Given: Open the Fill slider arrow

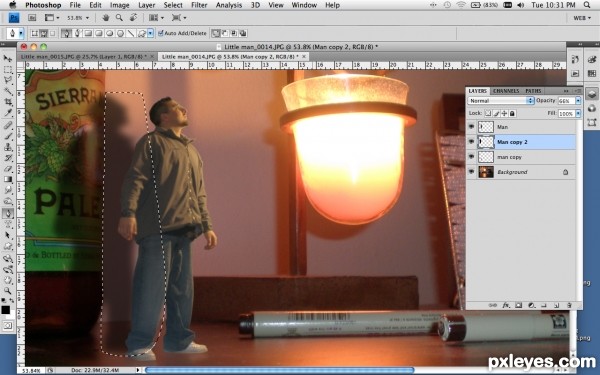Looking at the screenshot, I should 578,114.
